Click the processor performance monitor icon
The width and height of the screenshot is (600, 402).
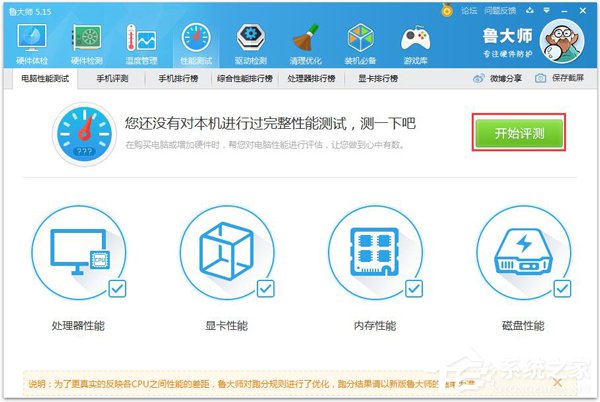click(x=79, y=252)
